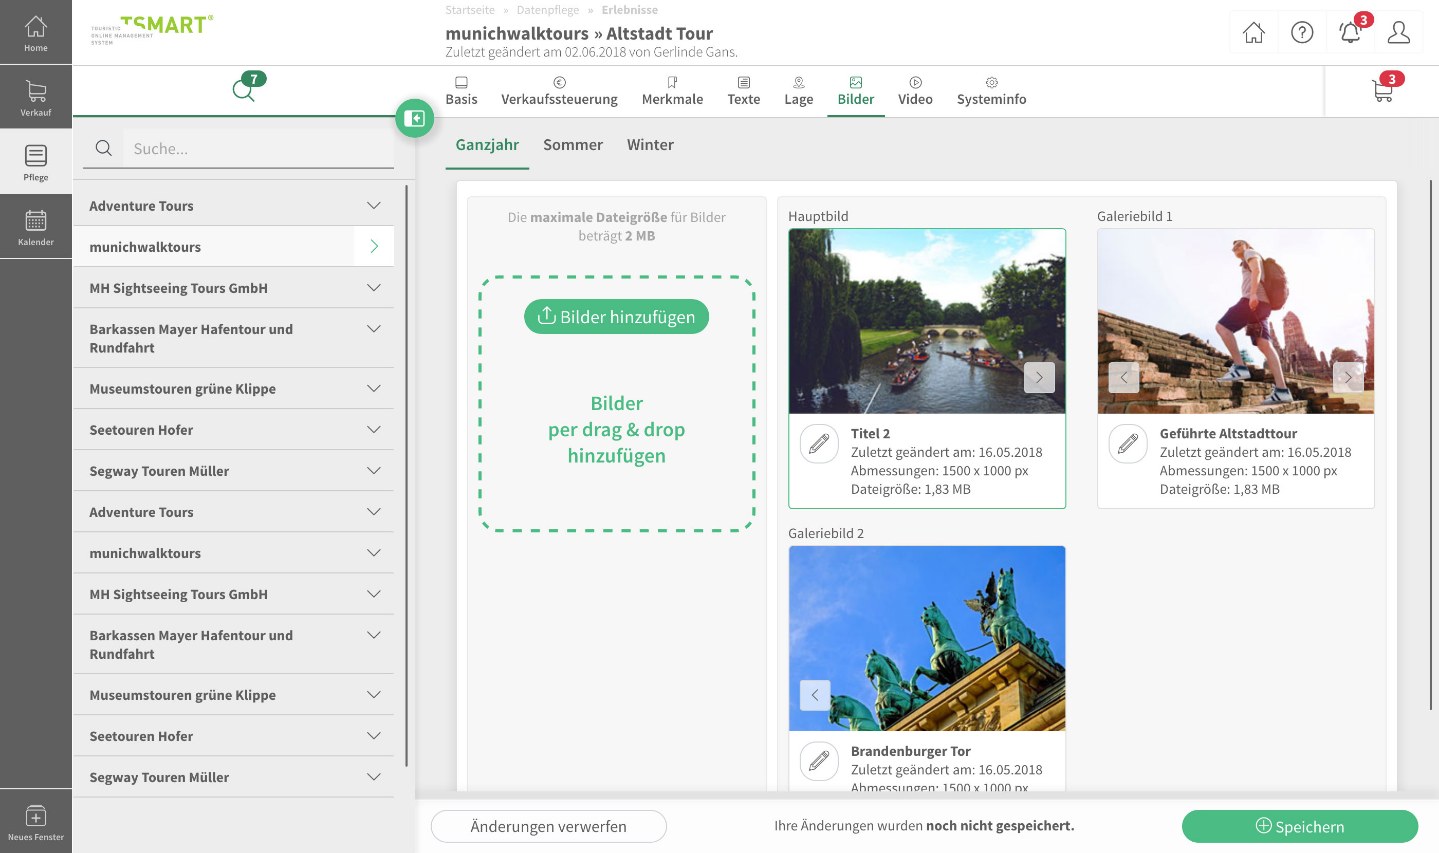The width and height of the screenshot is (1439, 853).
Task: Open a Neues Fenster
Action: point(36,821)
